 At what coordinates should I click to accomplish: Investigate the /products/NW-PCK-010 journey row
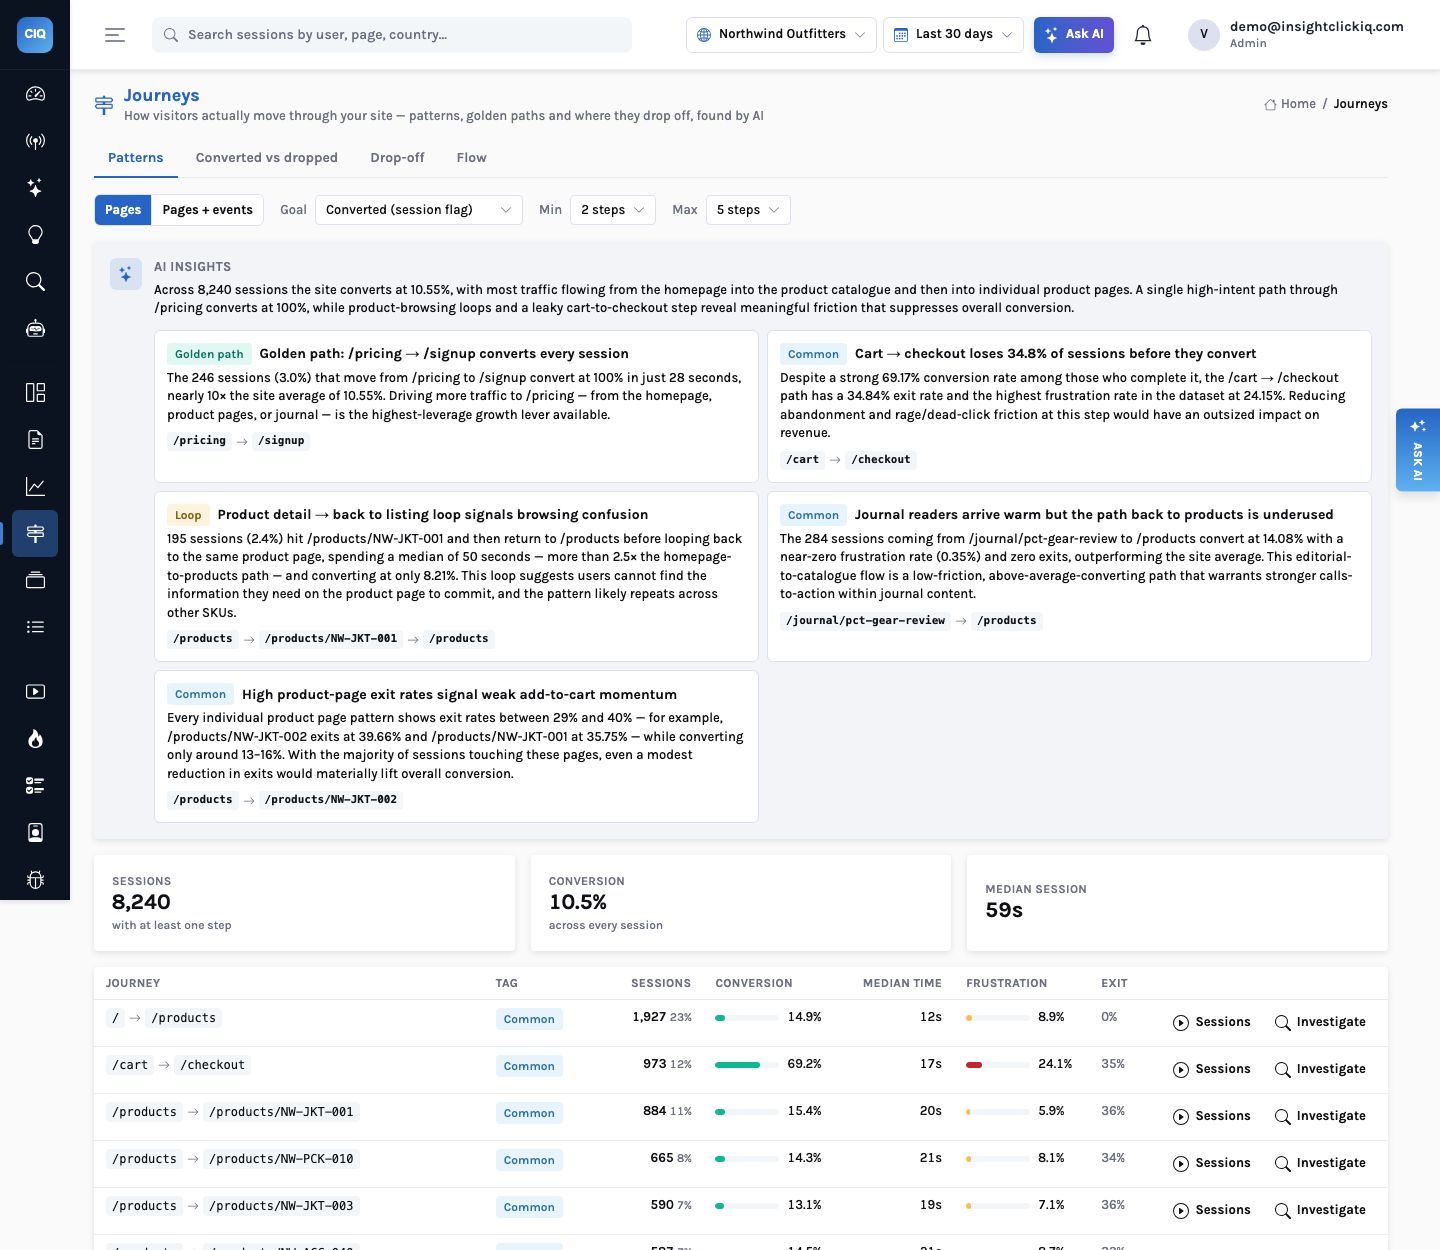point(1320,1164)
